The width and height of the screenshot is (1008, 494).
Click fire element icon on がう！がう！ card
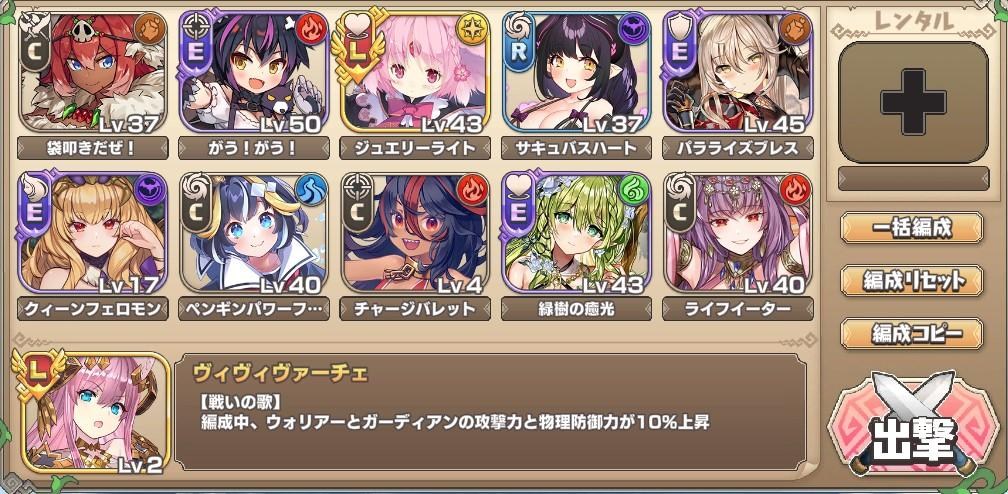[x=310, y=29]
